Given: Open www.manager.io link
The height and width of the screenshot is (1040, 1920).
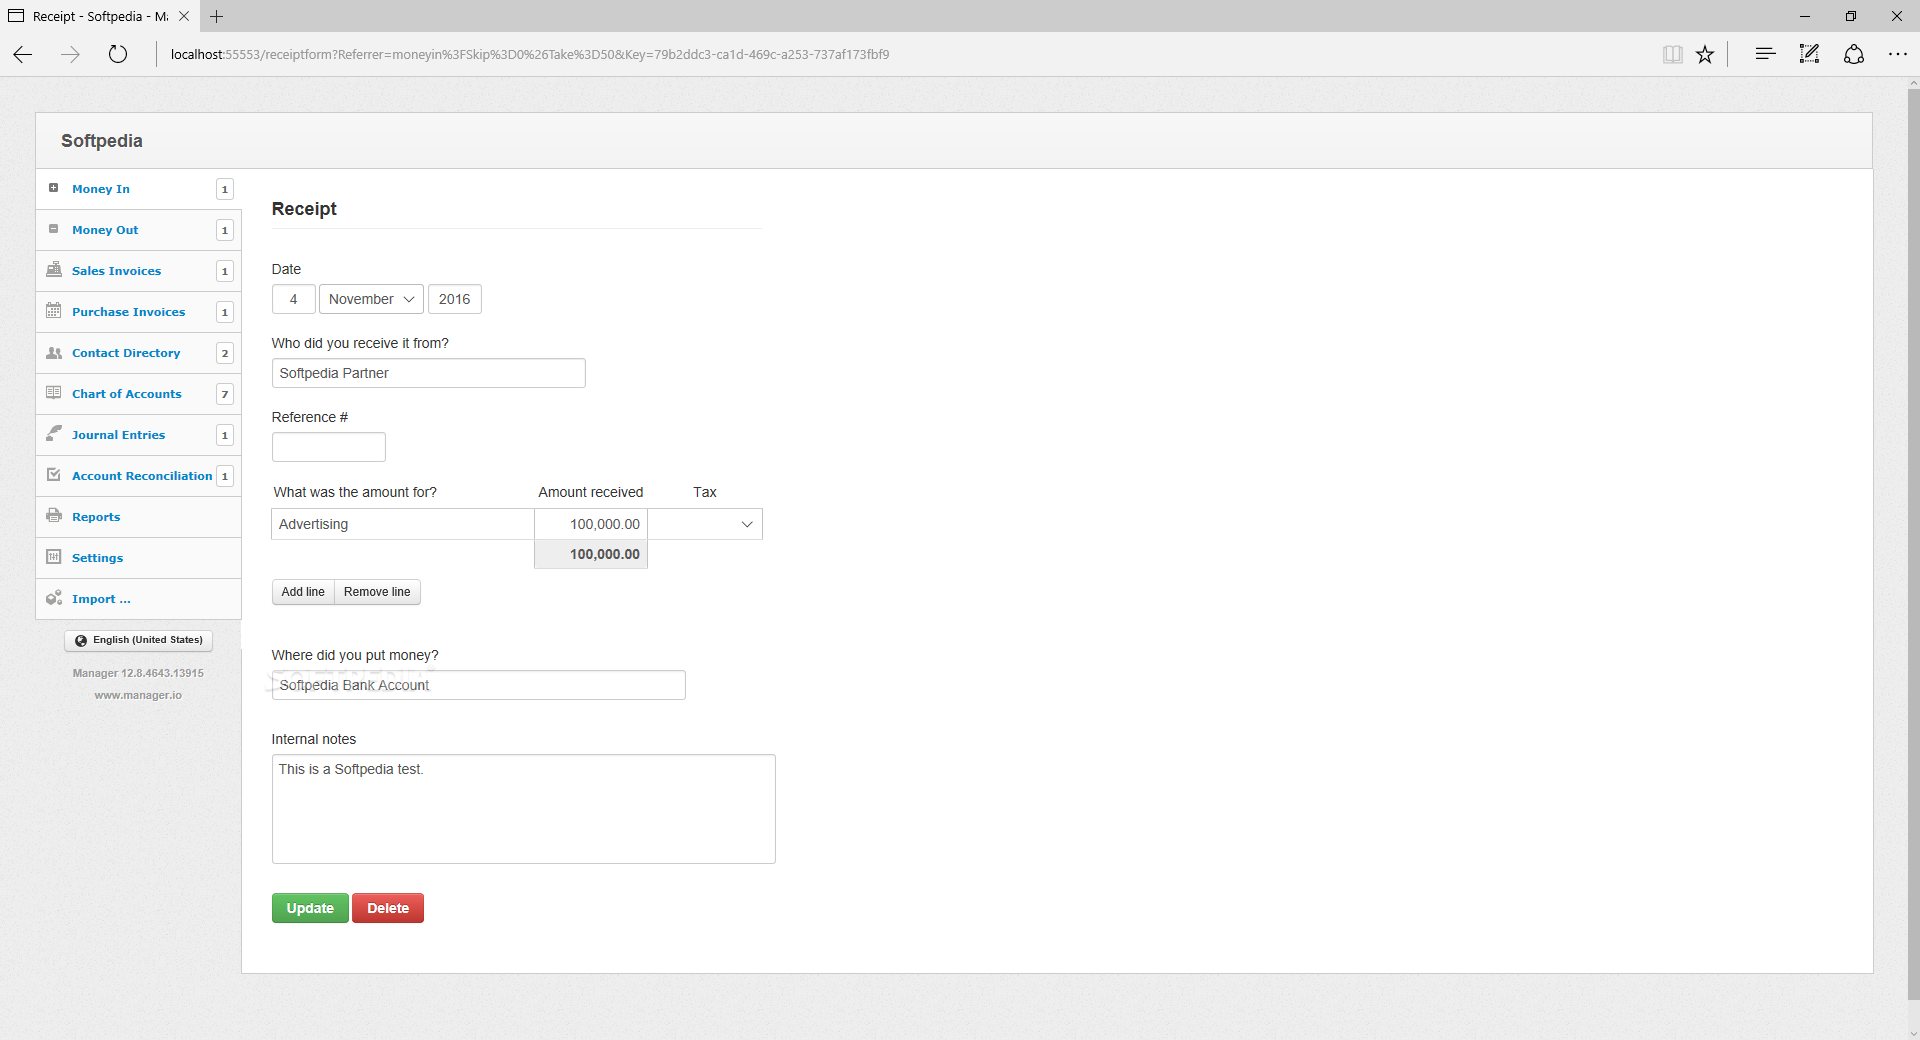Looking at the screenshot, I should 138,695.
